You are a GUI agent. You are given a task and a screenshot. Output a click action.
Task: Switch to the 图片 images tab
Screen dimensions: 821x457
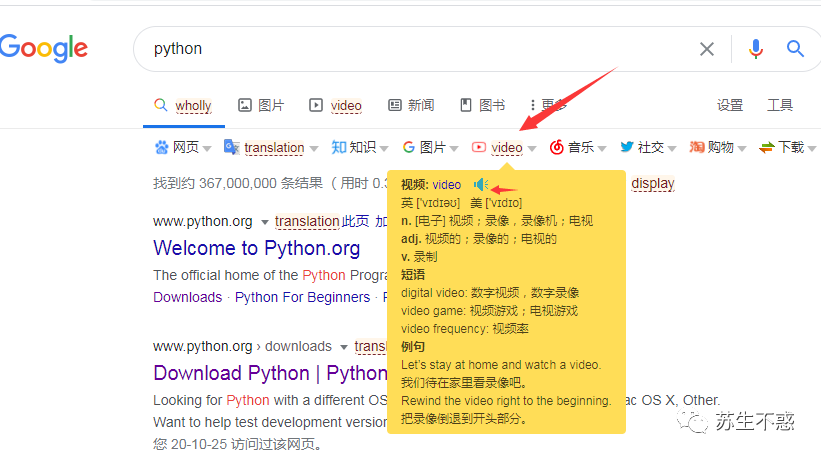(x=261, y=105)
